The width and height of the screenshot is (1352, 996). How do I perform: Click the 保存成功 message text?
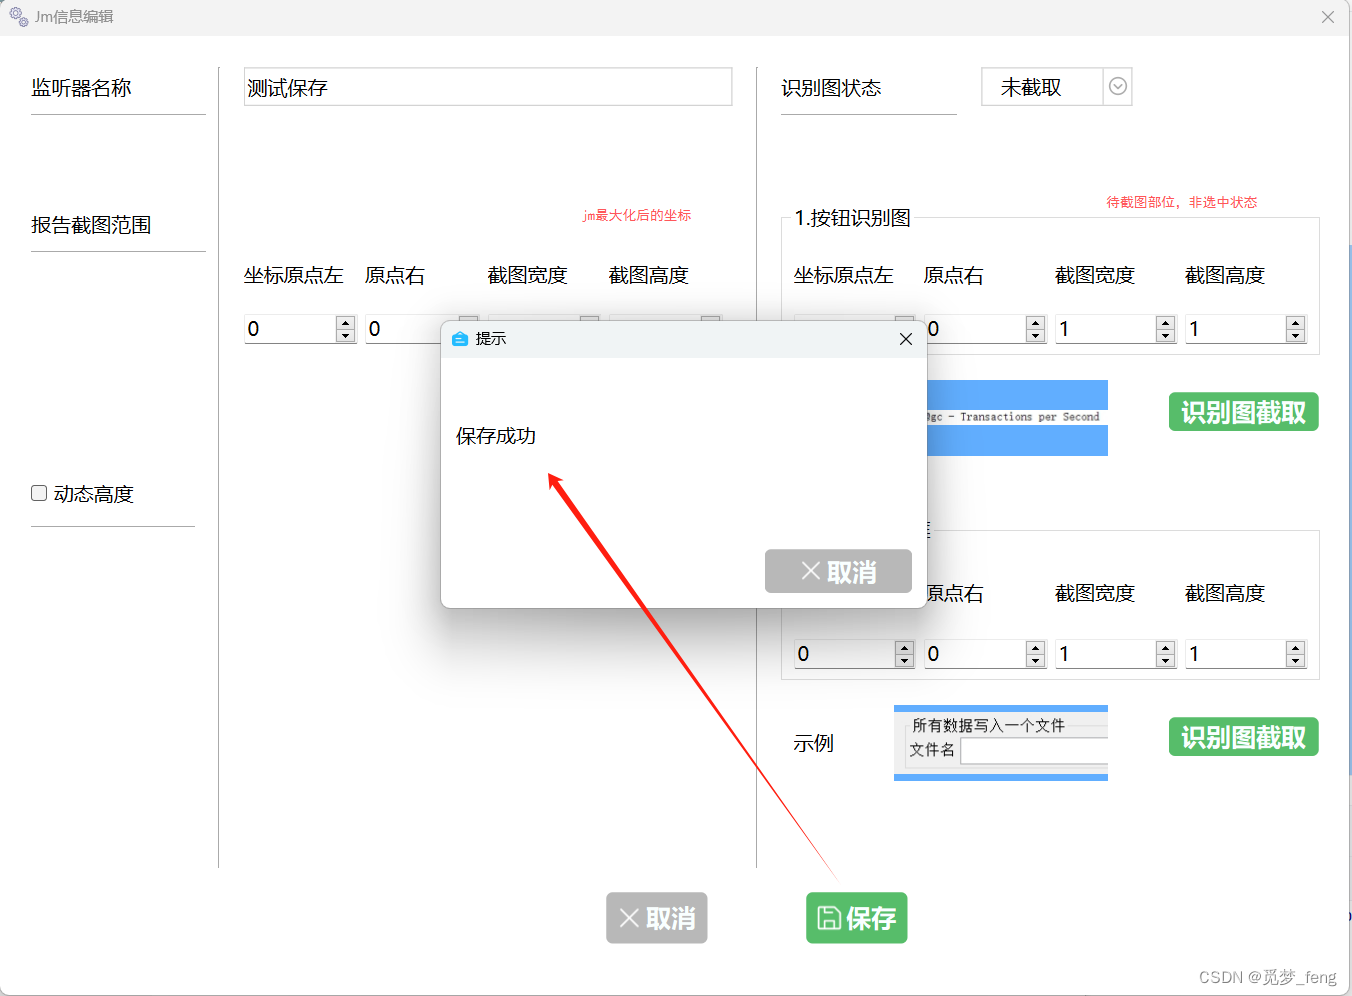point(496,436)
